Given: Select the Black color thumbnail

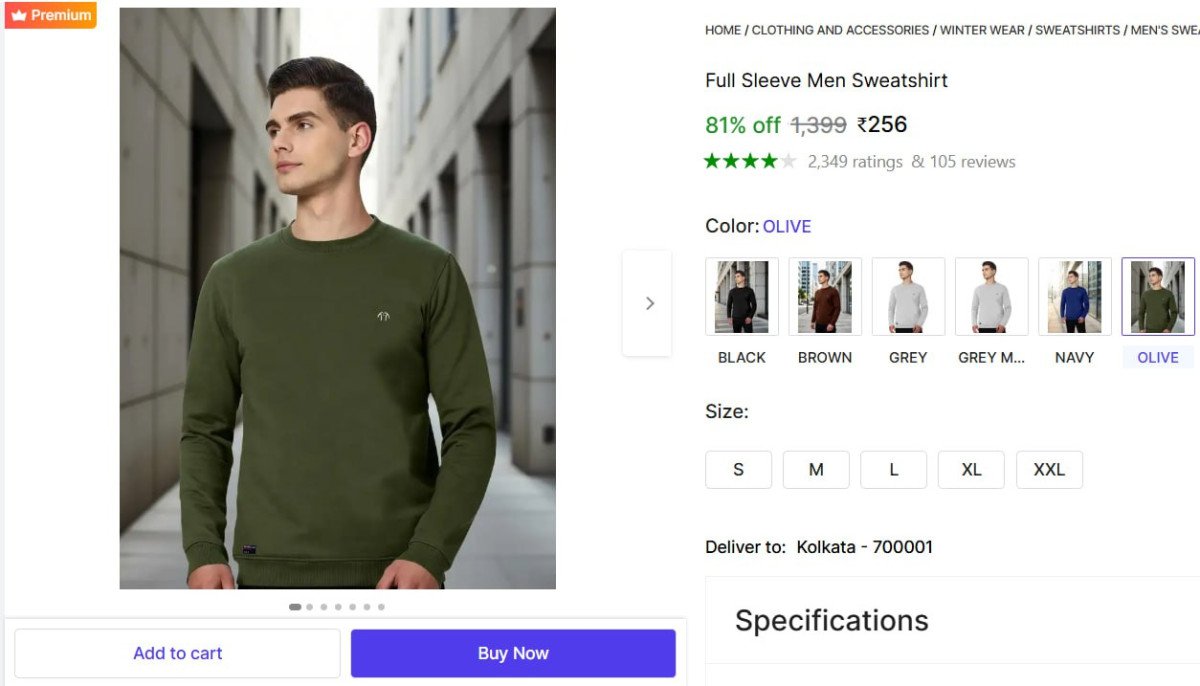Looking at the screenshot, I should 742,297.
